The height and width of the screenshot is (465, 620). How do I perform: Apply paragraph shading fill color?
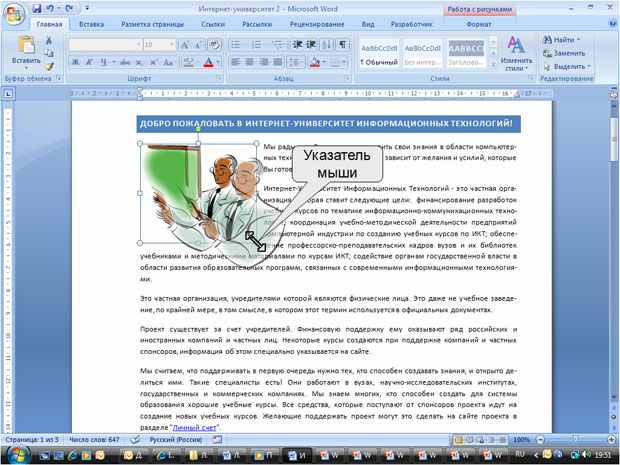coord(315,62)
